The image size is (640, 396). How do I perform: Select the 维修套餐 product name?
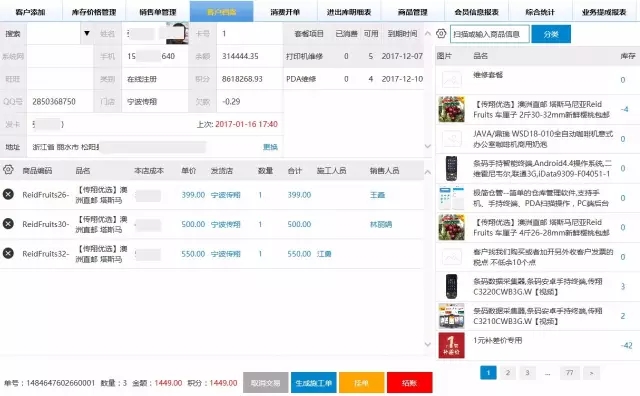(x=488, y=75)
